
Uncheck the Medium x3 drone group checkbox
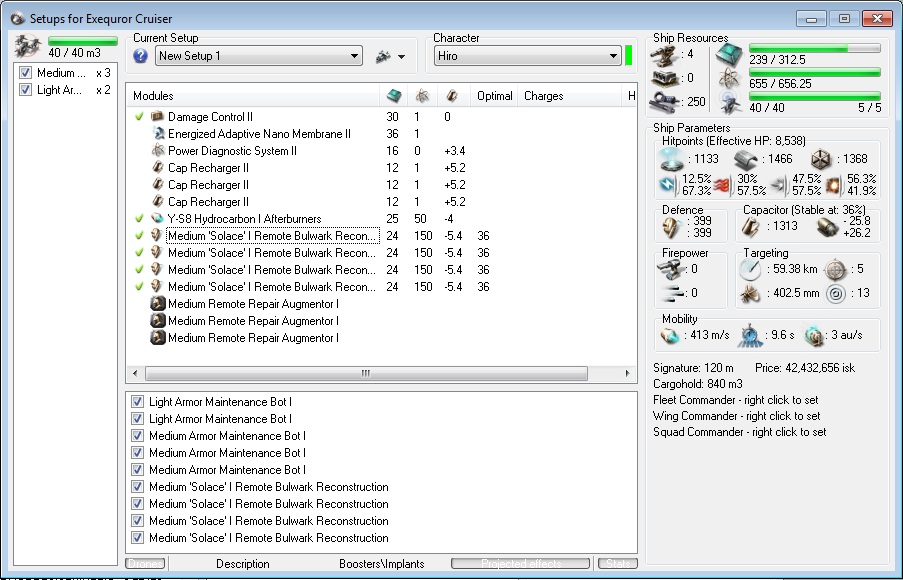25,73
